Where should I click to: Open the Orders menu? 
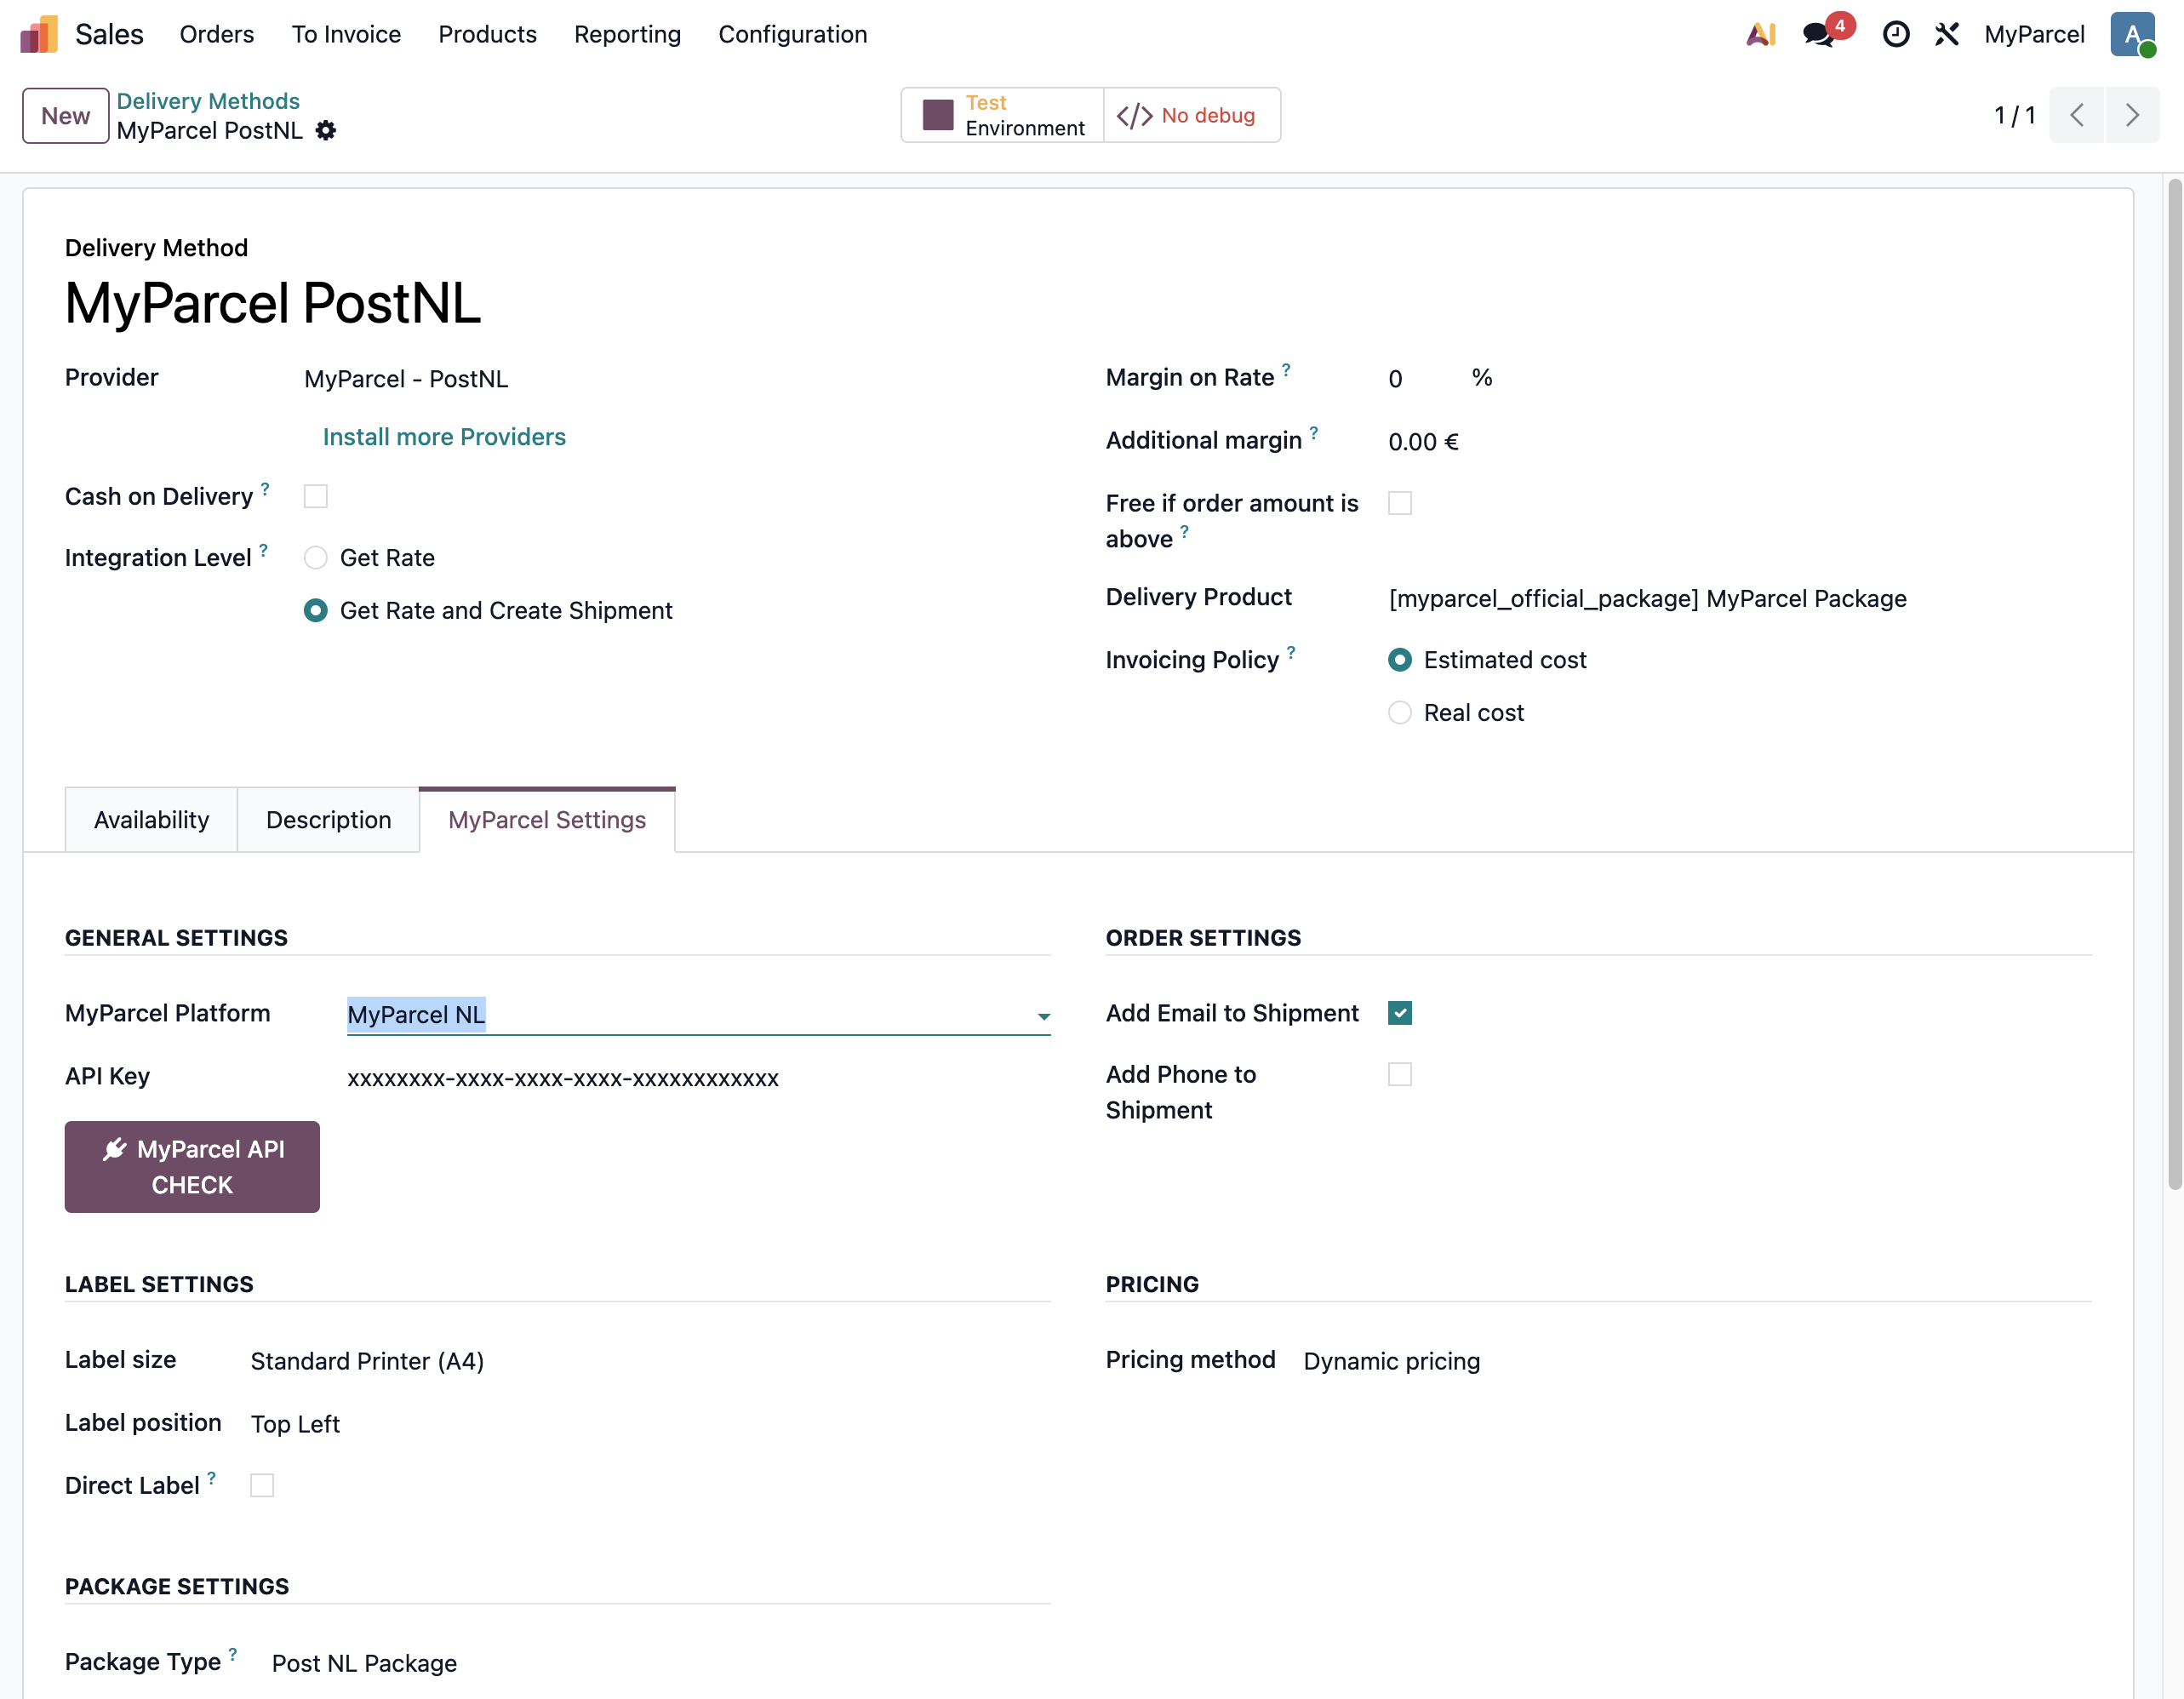(x=217, y=35)
